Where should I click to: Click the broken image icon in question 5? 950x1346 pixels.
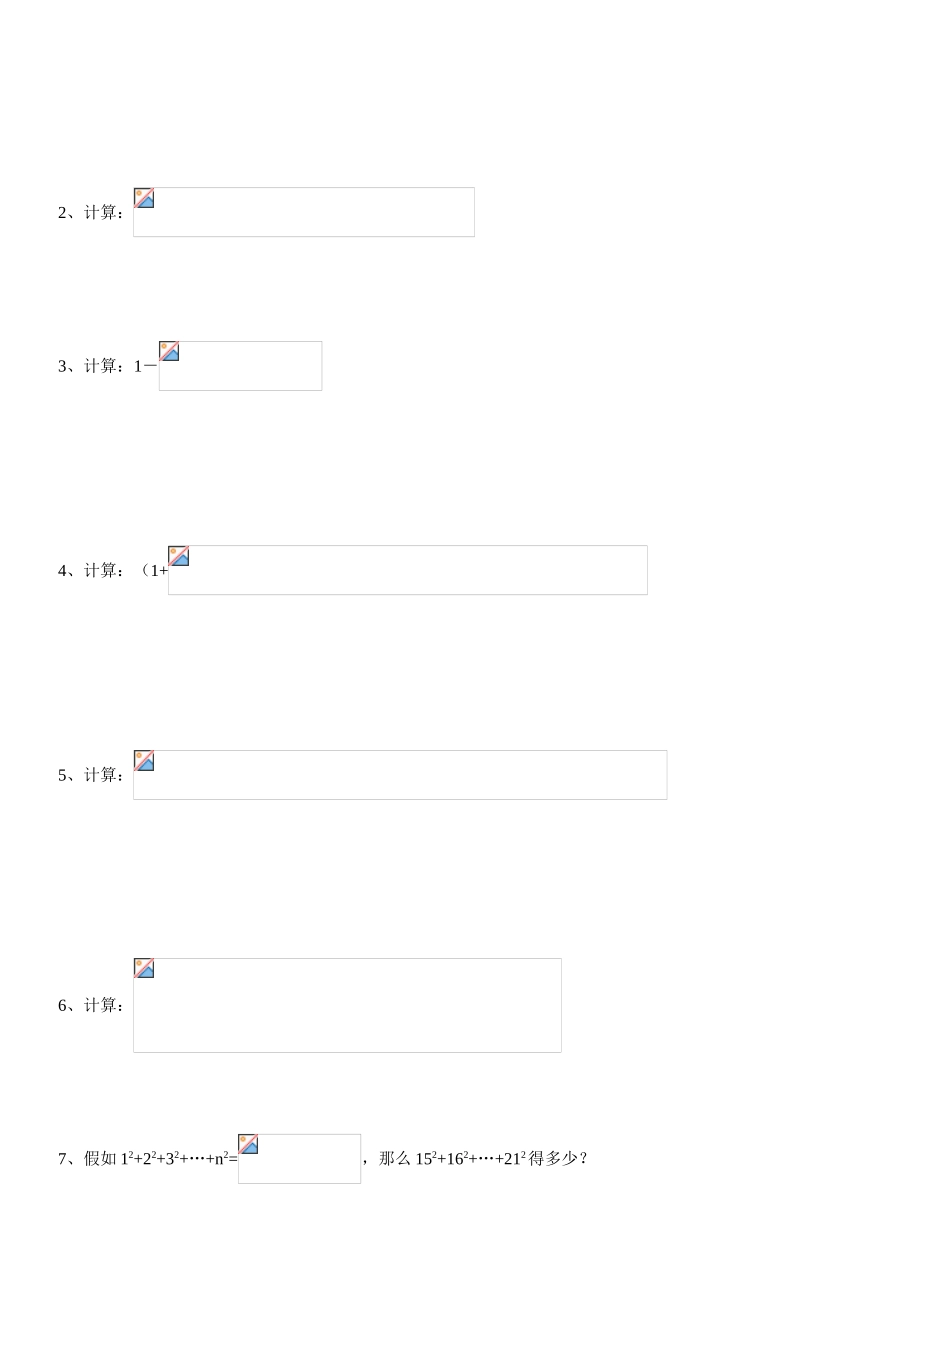[x=144, y=761]
